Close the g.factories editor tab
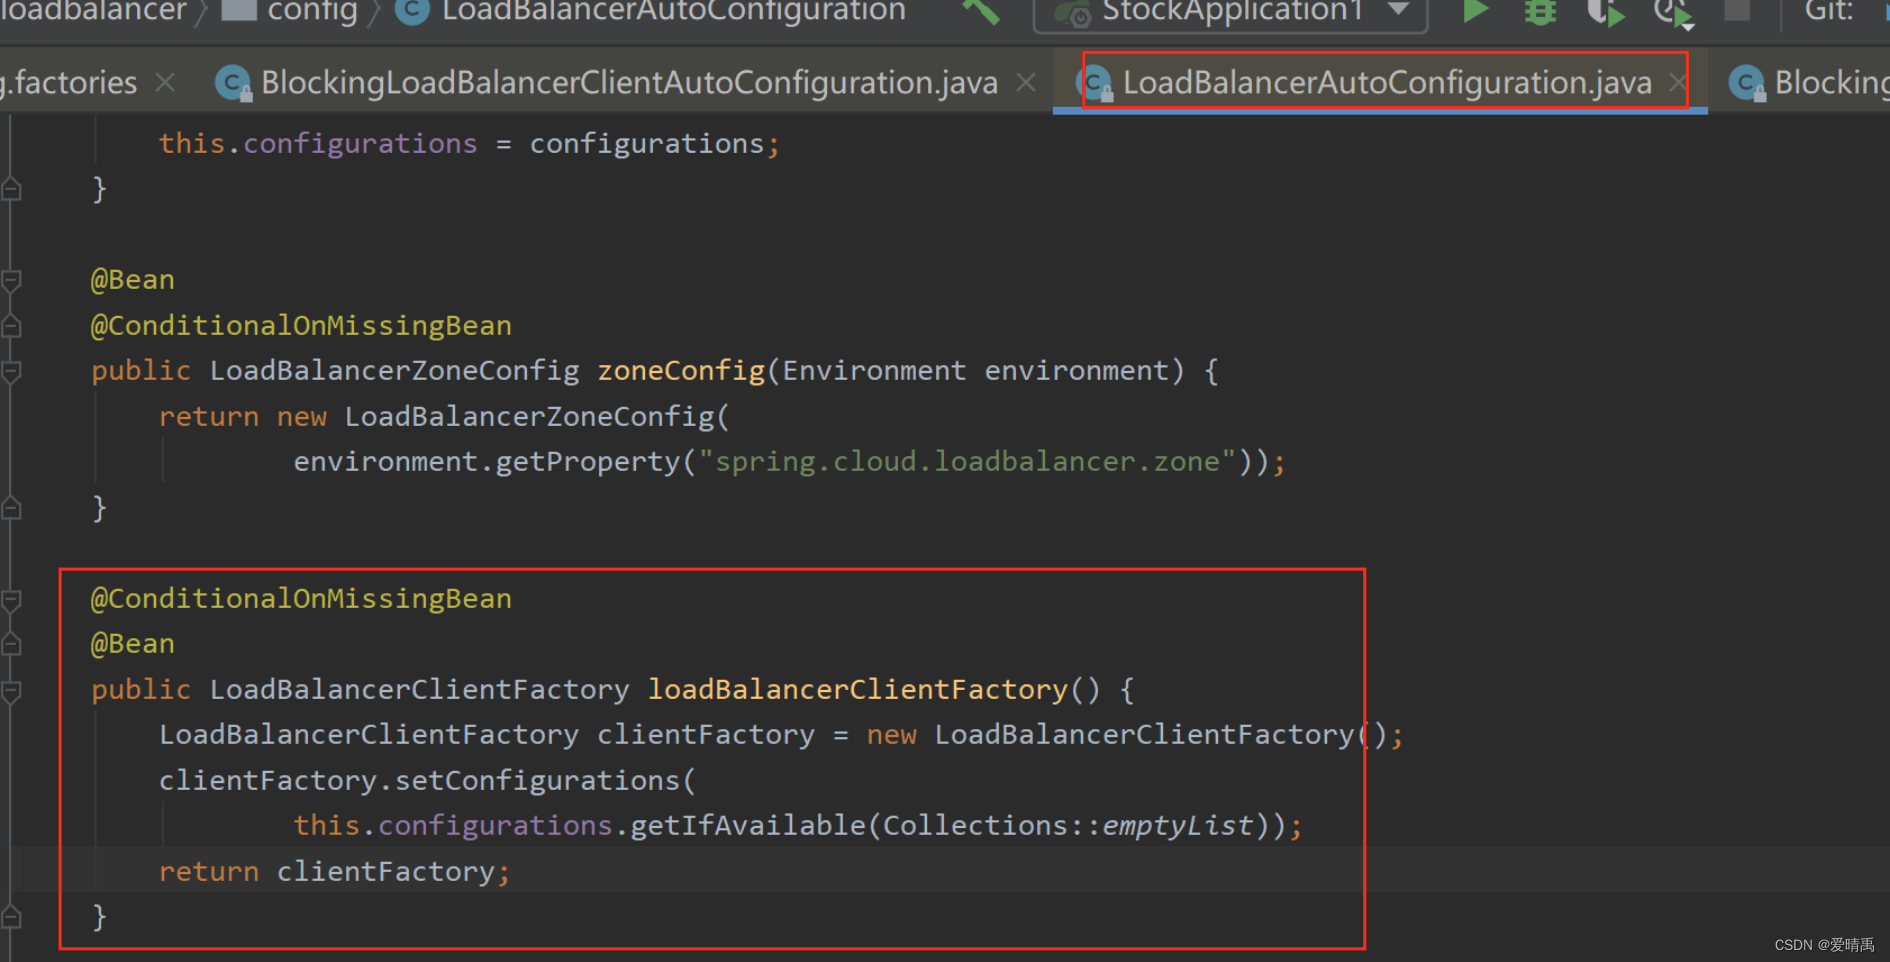Viewport: 1890px width, 962px height. point(165,82)
